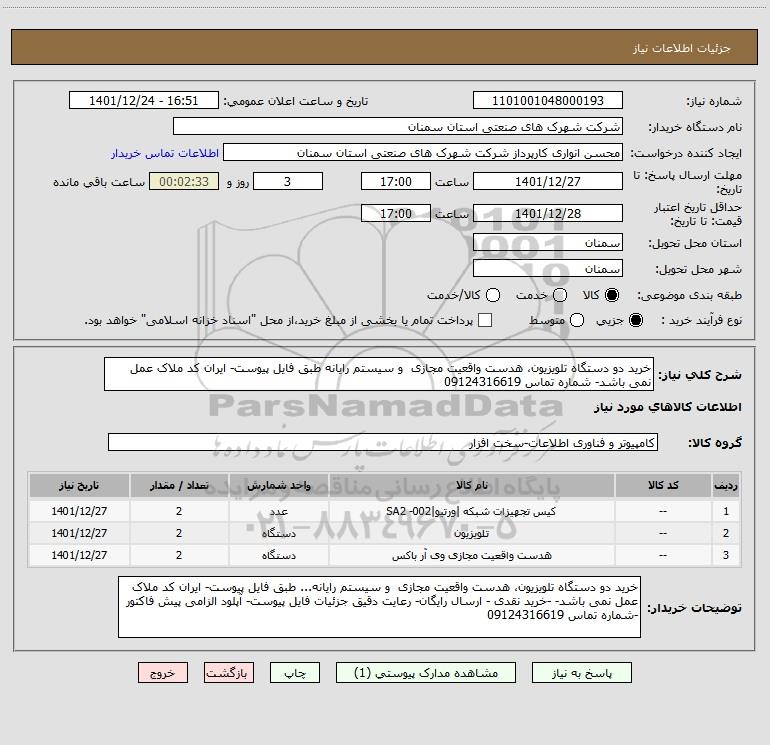Viewport: 770px width, 745px height.
Task: Click the delivery city field سمنان
Action: 548,269
